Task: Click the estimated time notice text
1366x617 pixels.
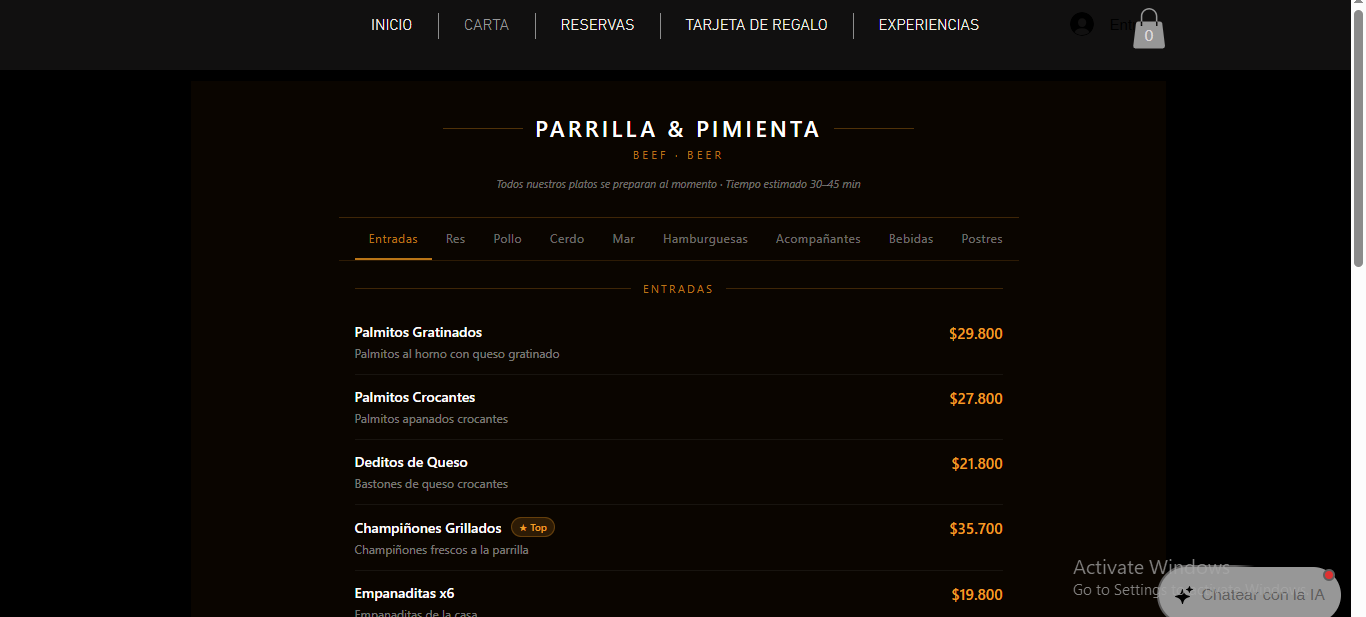Action: pyautogui.click(x=678, y=184)
